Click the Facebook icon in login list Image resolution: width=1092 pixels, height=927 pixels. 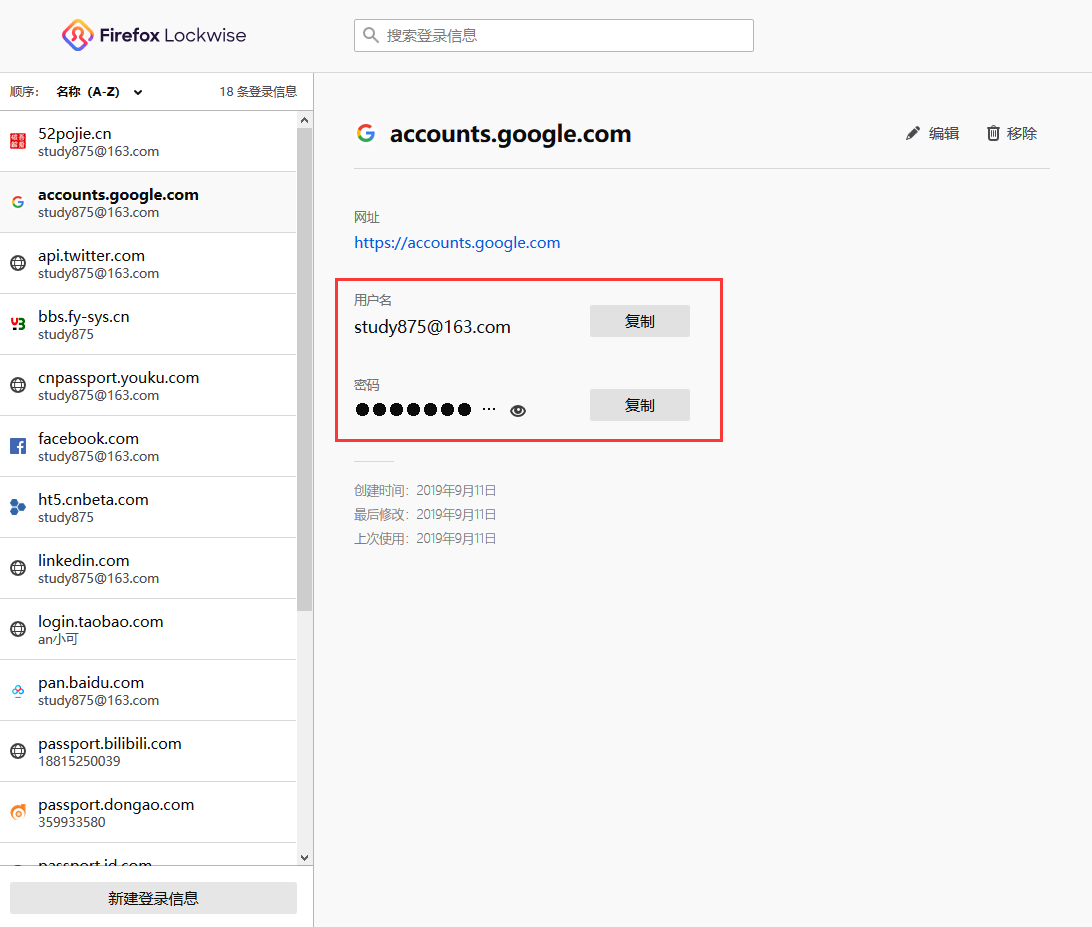click(x=17, y=446)
